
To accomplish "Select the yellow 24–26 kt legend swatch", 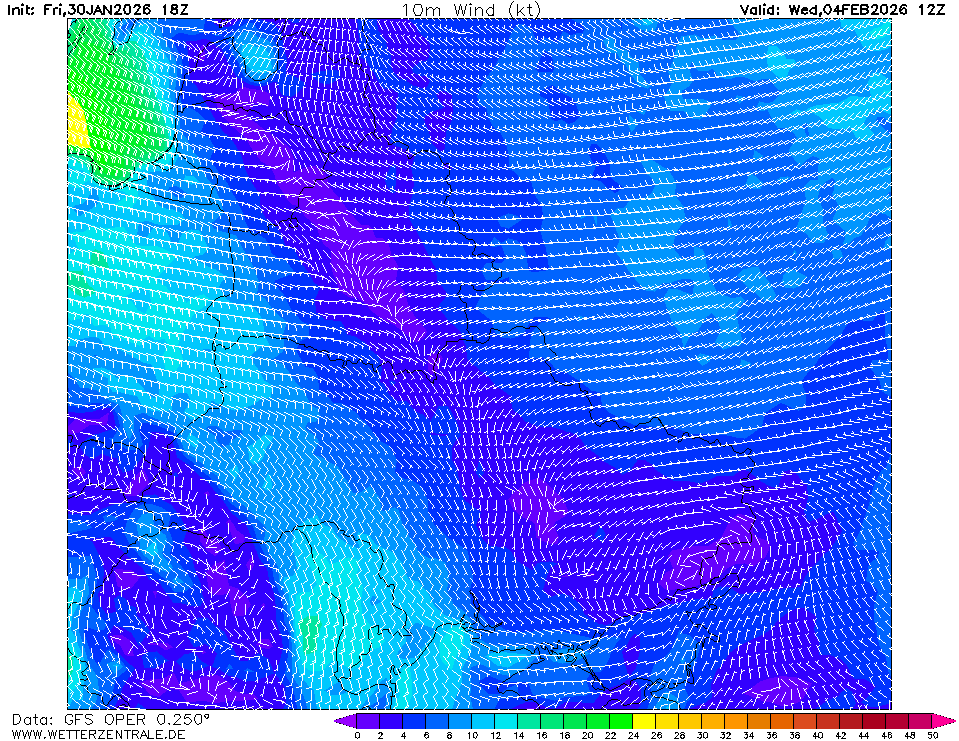I will 645,720.
